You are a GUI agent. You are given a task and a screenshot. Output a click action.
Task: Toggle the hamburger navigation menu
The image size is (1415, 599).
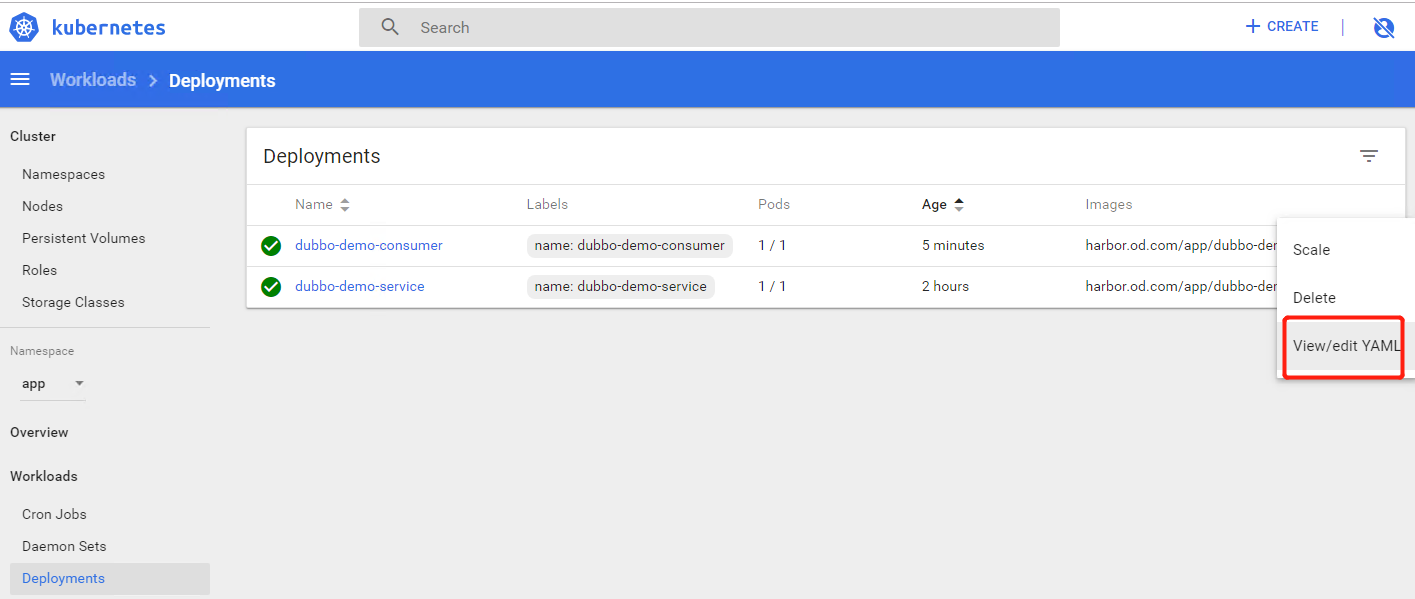20,80
